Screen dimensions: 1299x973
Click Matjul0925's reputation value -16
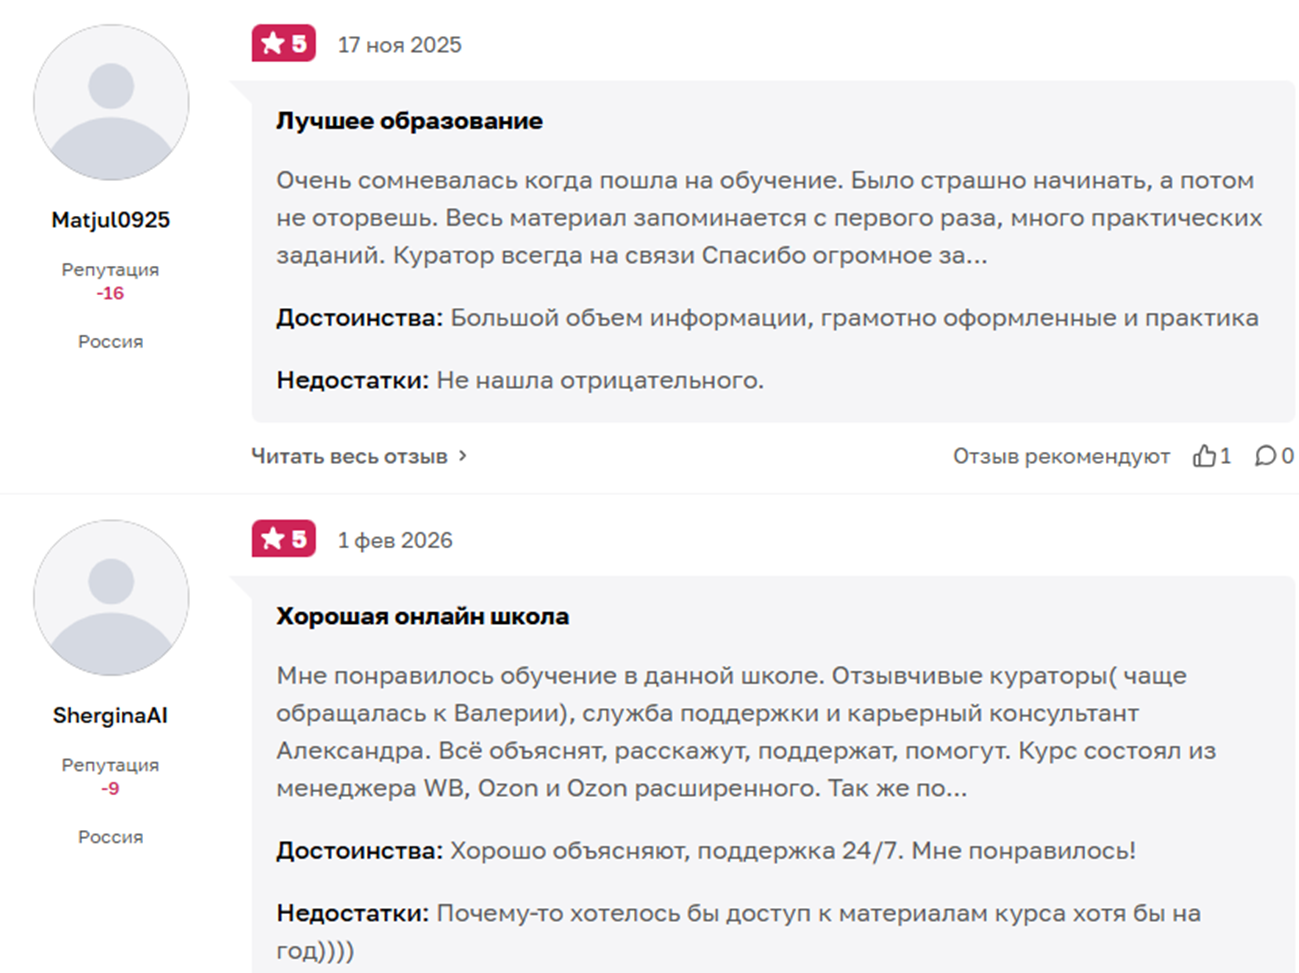tap(110, 293)
